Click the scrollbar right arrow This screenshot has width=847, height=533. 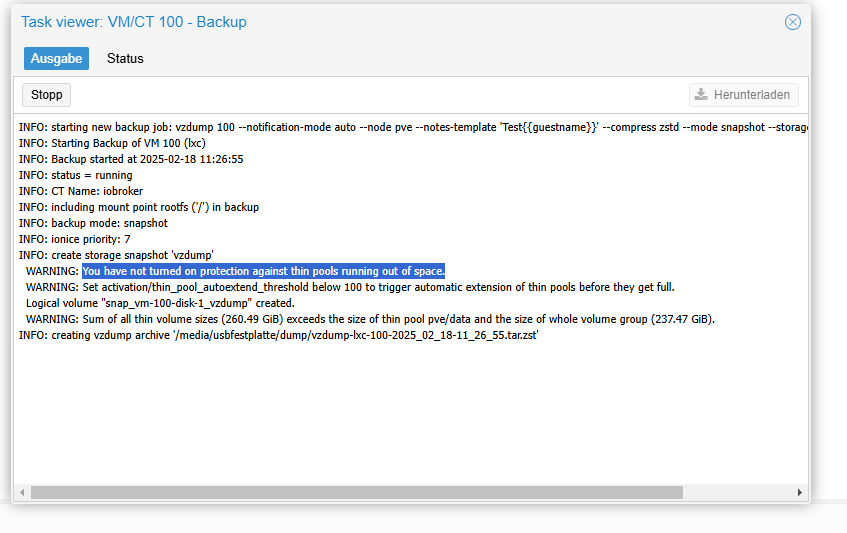click(799, 492)
